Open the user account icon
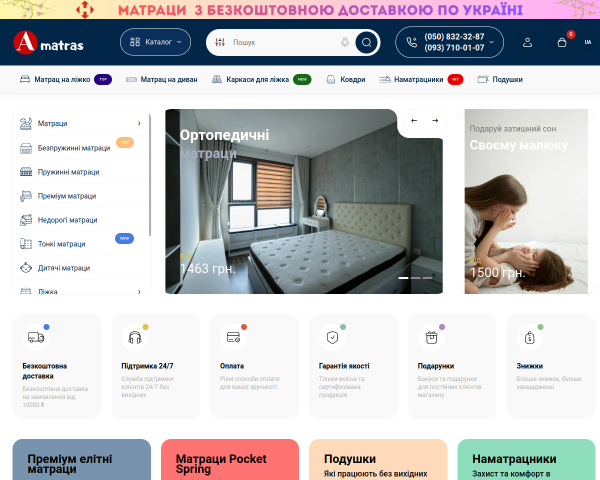This screenshot has height=480, width=600. point(527,42)
